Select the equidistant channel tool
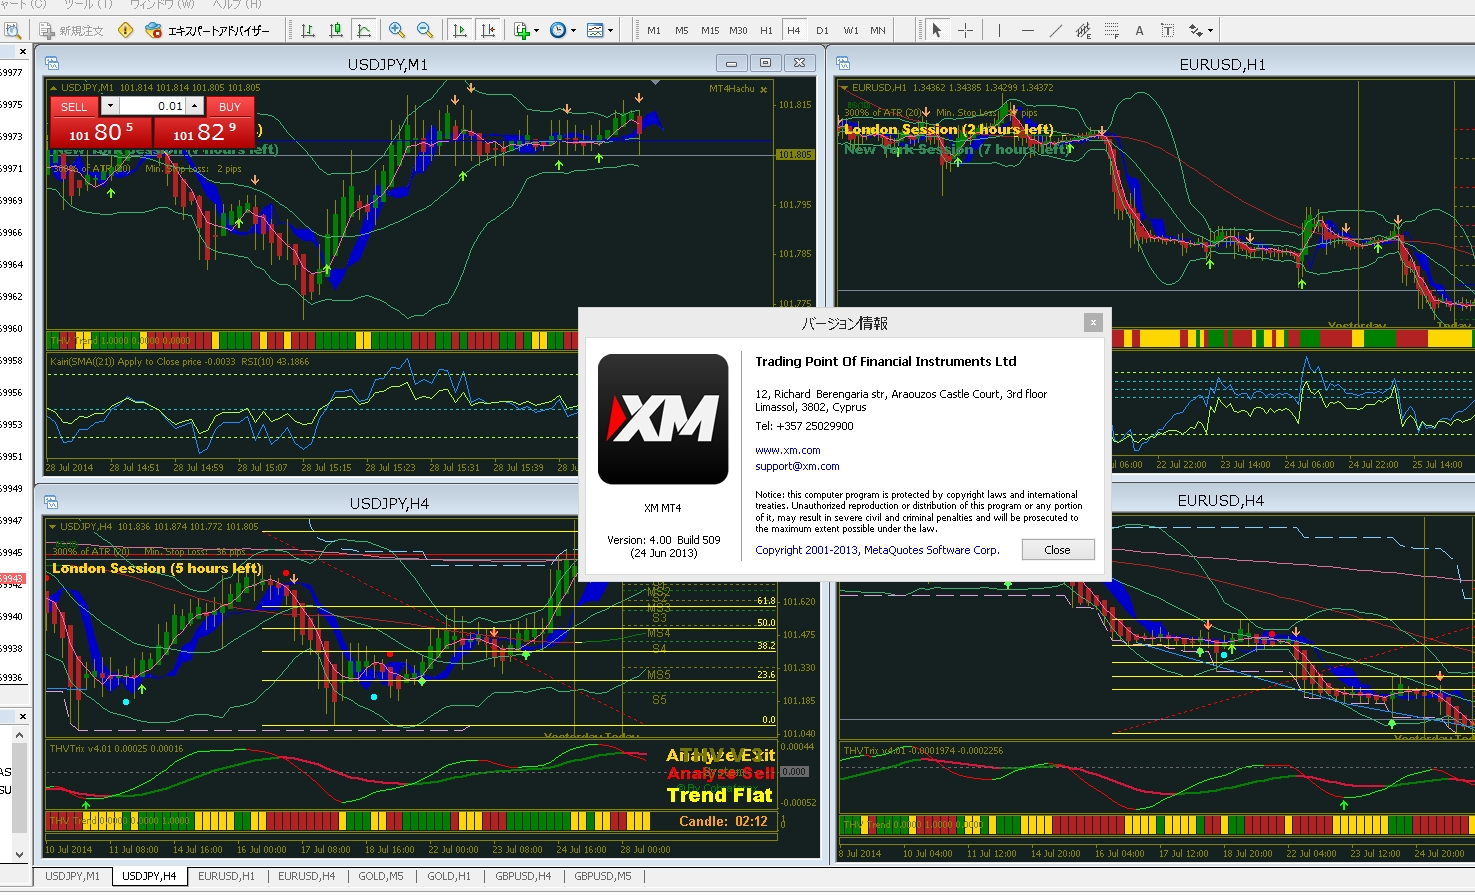1475x896 pixels. point(1083,30)
